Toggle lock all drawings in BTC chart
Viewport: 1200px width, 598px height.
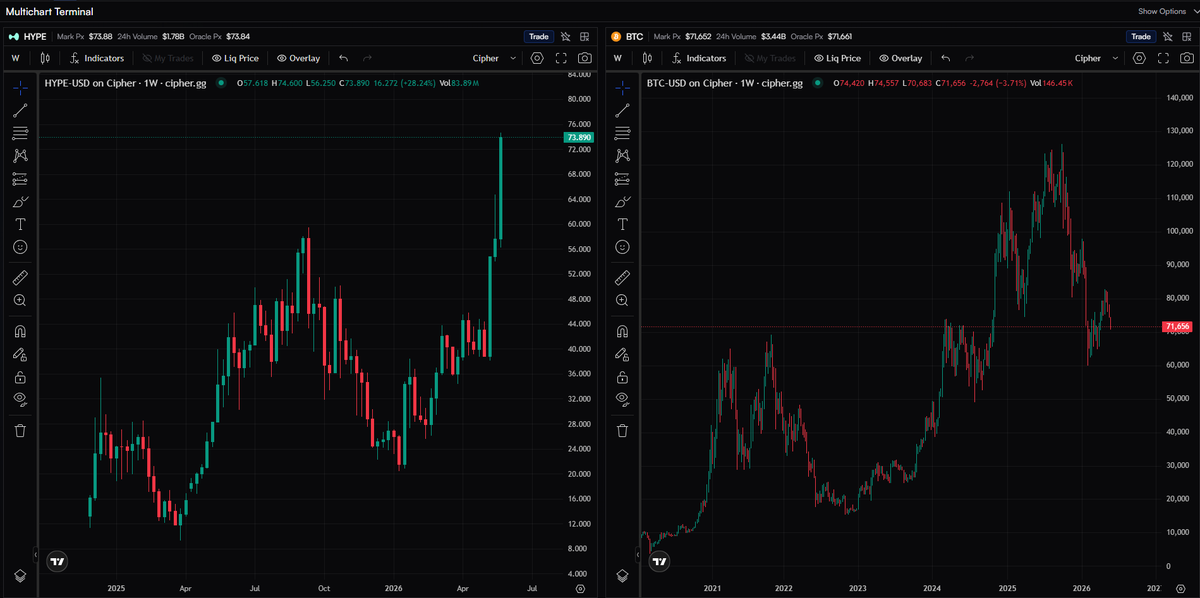(622, 377)
